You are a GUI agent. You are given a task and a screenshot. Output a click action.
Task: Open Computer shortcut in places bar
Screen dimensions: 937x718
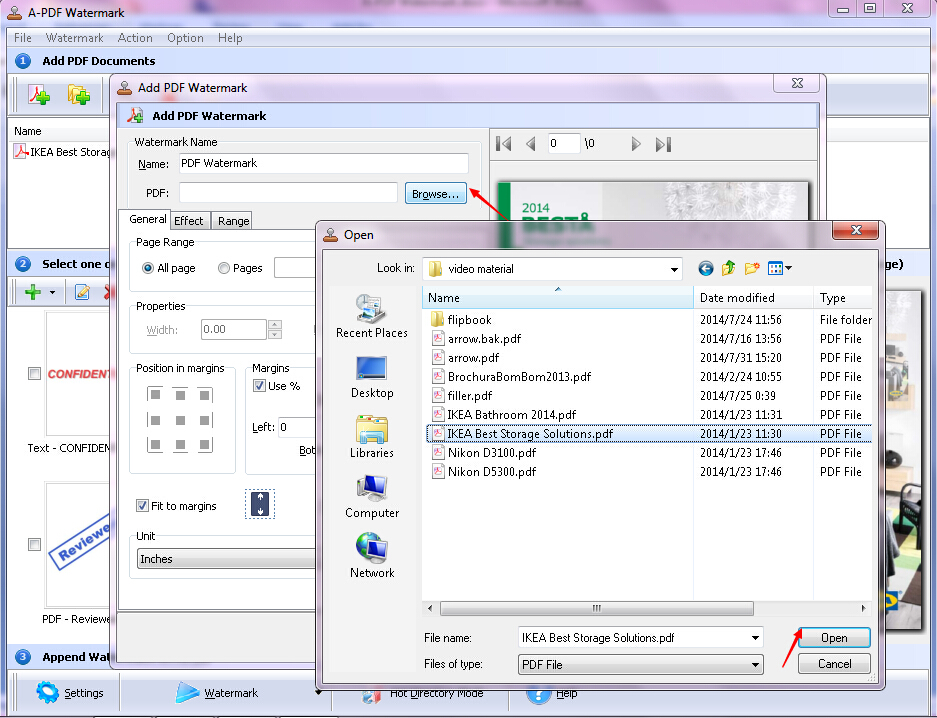pyautogui.click(x=372, y=497)
